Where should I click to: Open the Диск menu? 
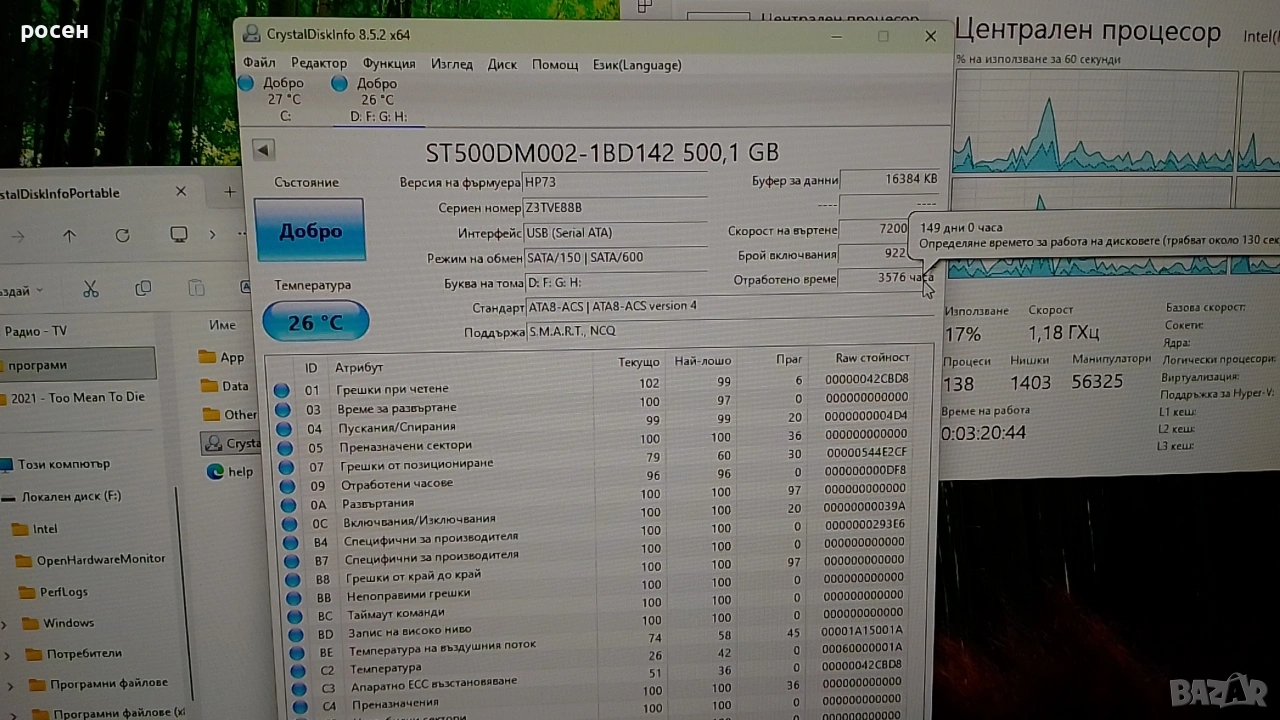click(x=502, y=64)
